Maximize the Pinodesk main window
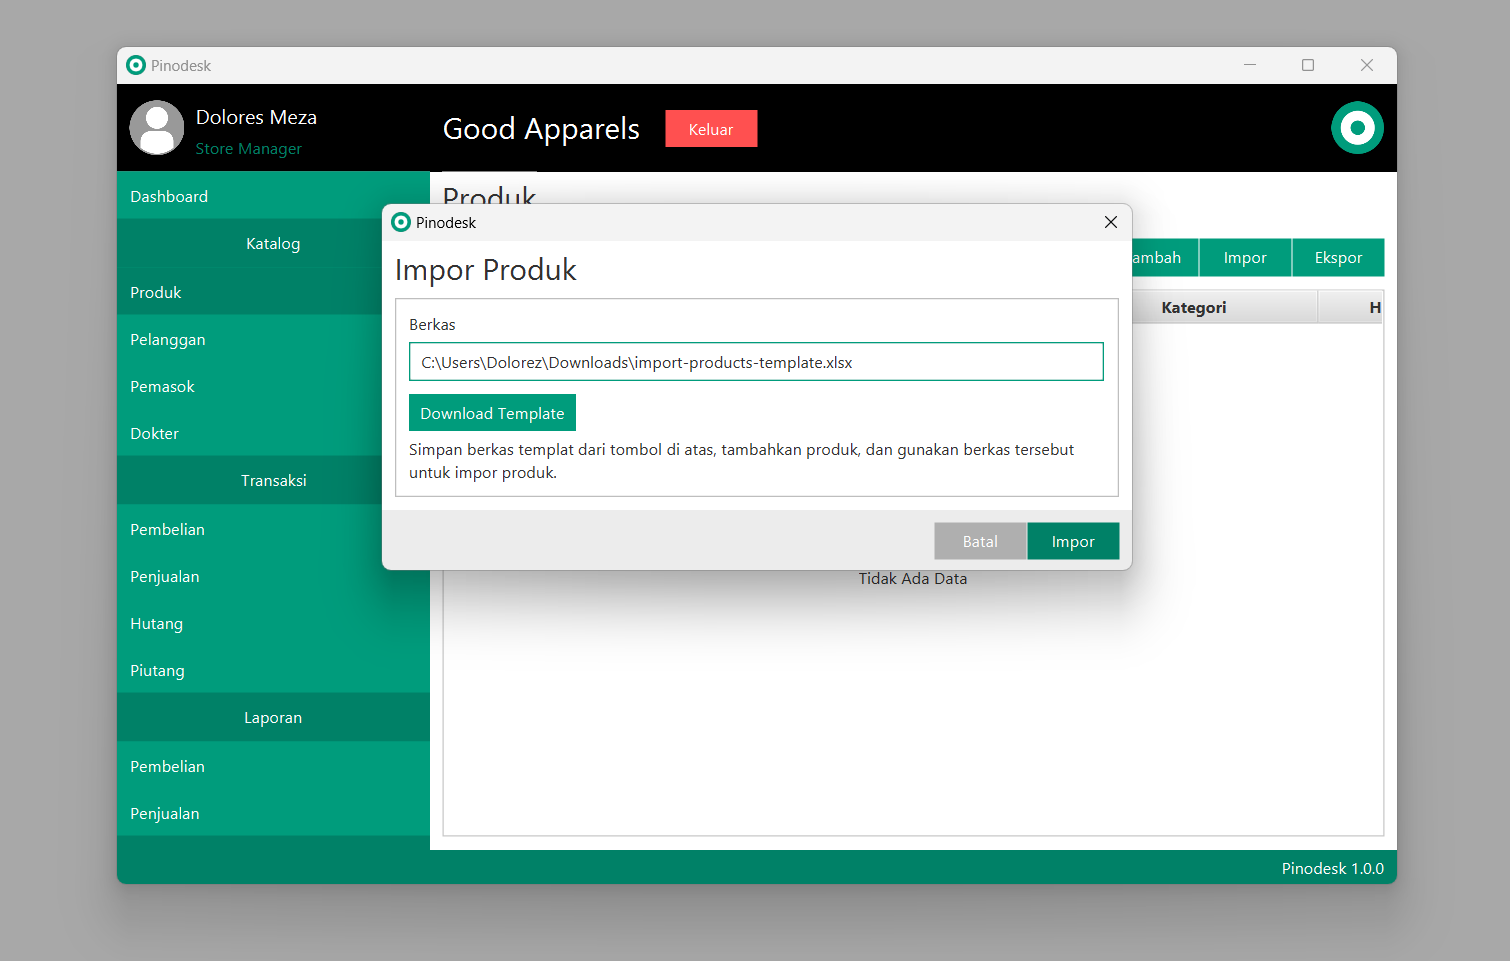The height and width of the screenshot is (961, 1510). coord(1307,65)
